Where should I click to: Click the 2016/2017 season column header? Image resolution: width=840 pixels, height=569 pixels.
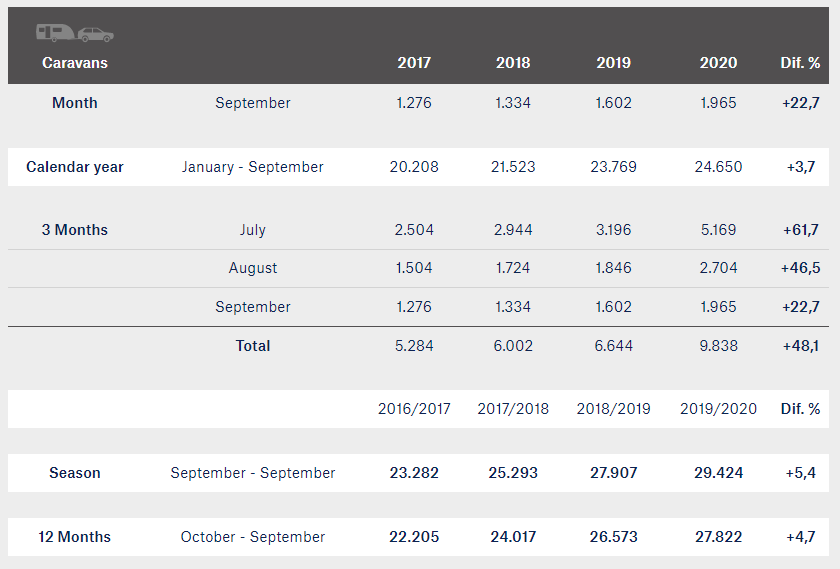tap(414, 409)
